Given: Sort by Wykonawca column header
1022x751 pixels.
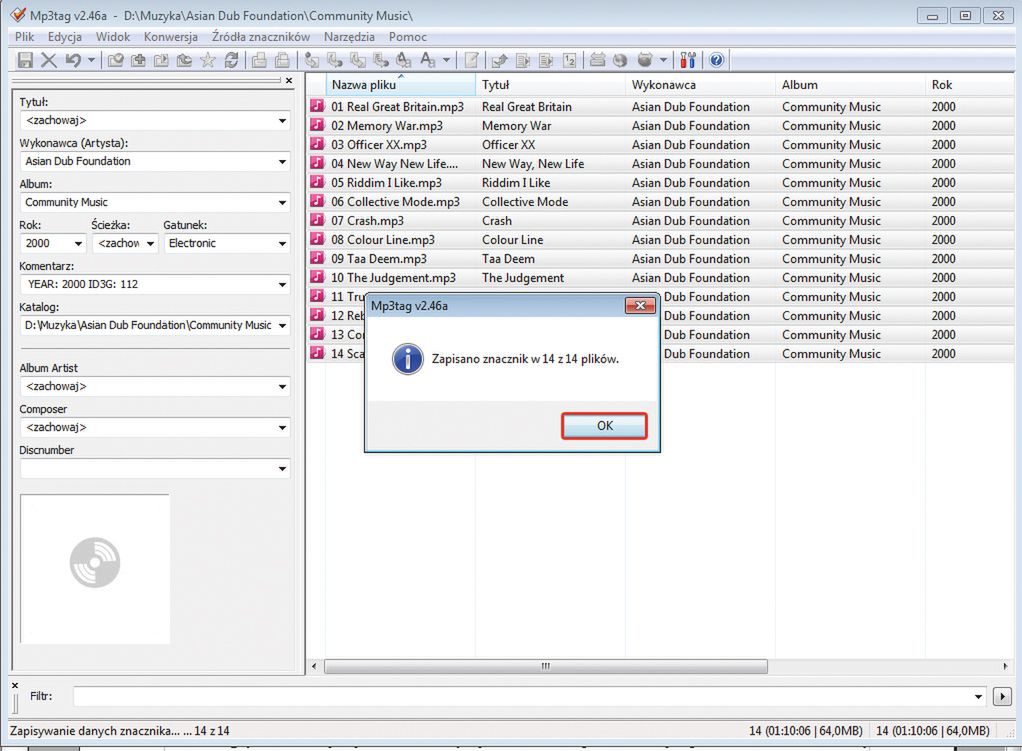Looking at the screenshot, I should click(700, 85).
